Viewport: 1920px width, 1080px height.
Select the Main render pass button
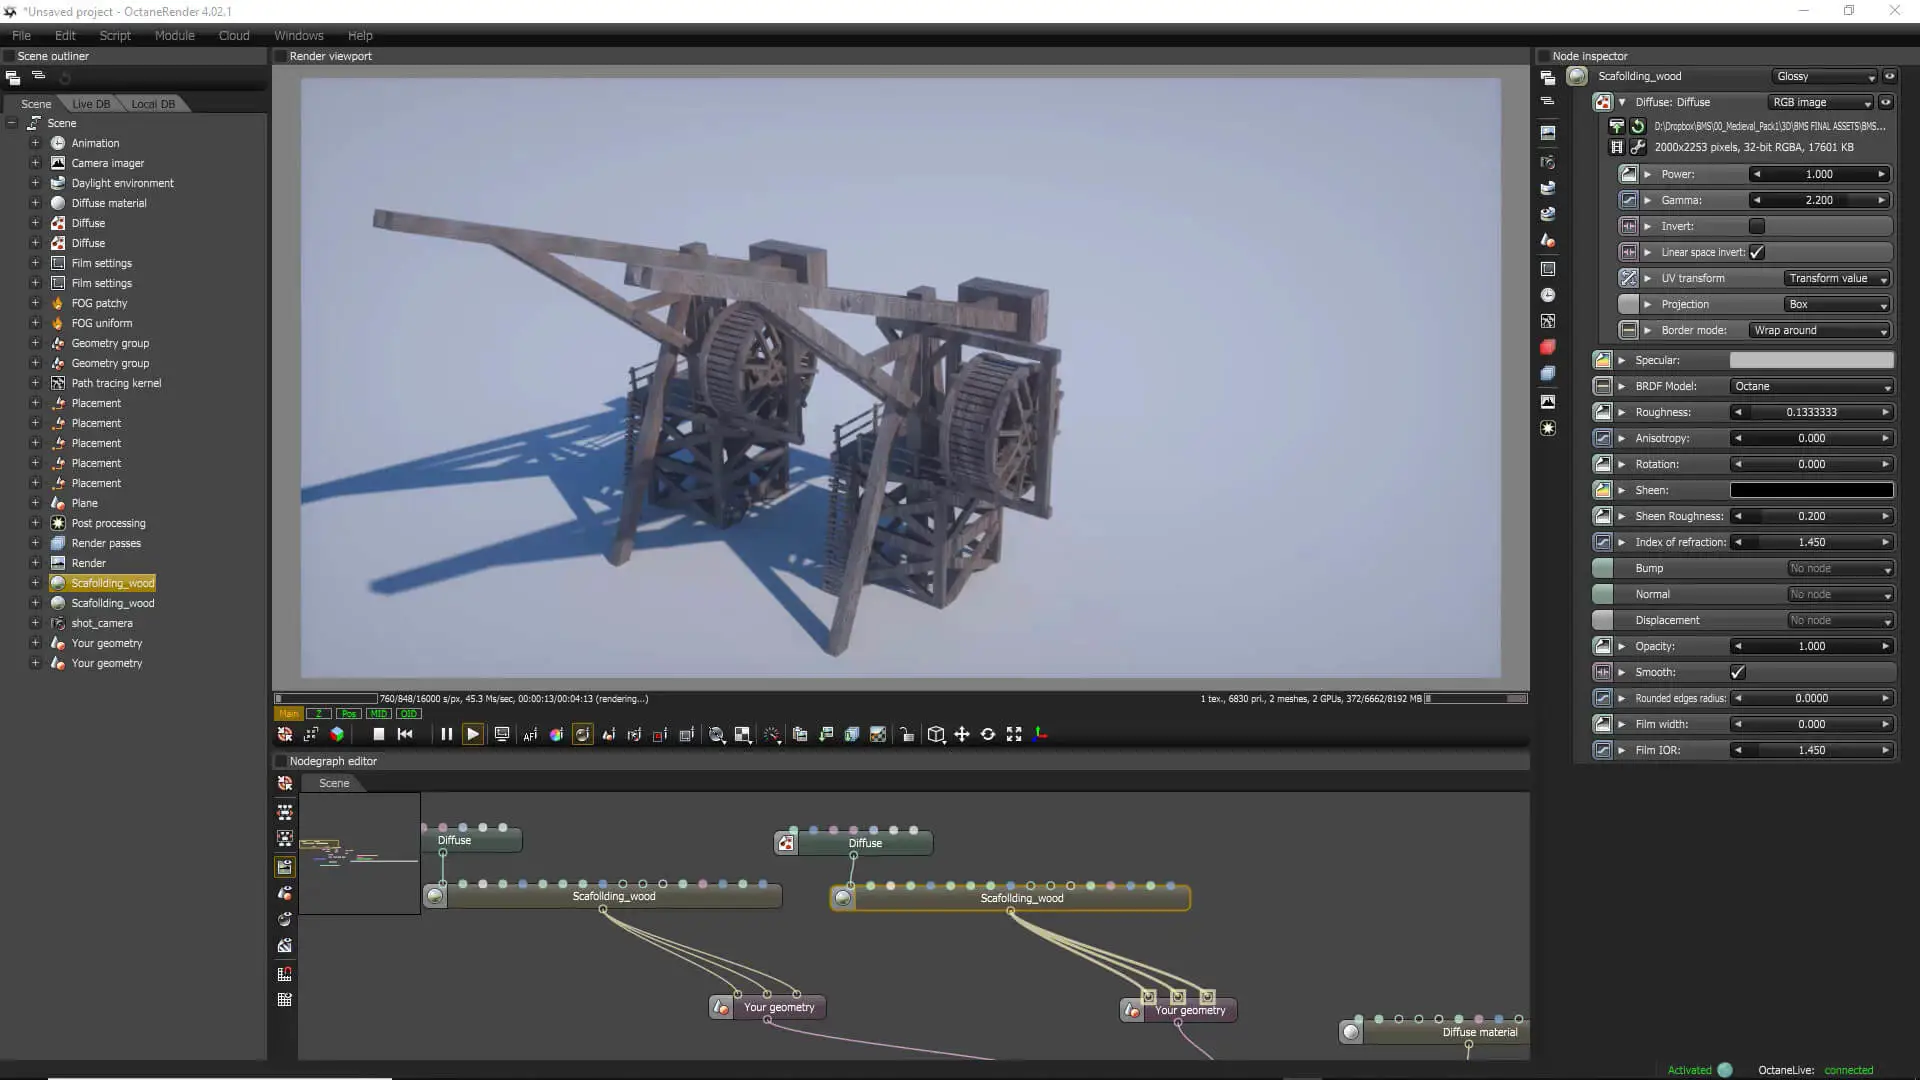289,714
